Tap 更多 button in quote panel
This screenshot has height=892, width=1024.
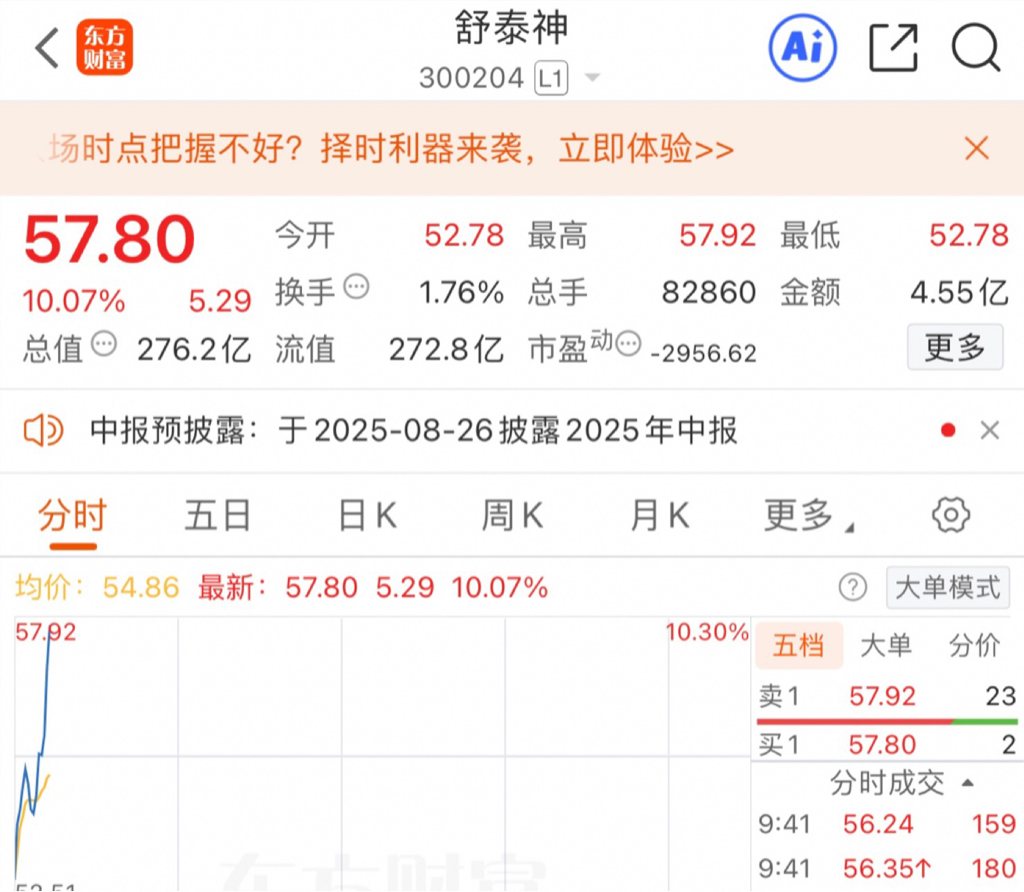point(955,347)
